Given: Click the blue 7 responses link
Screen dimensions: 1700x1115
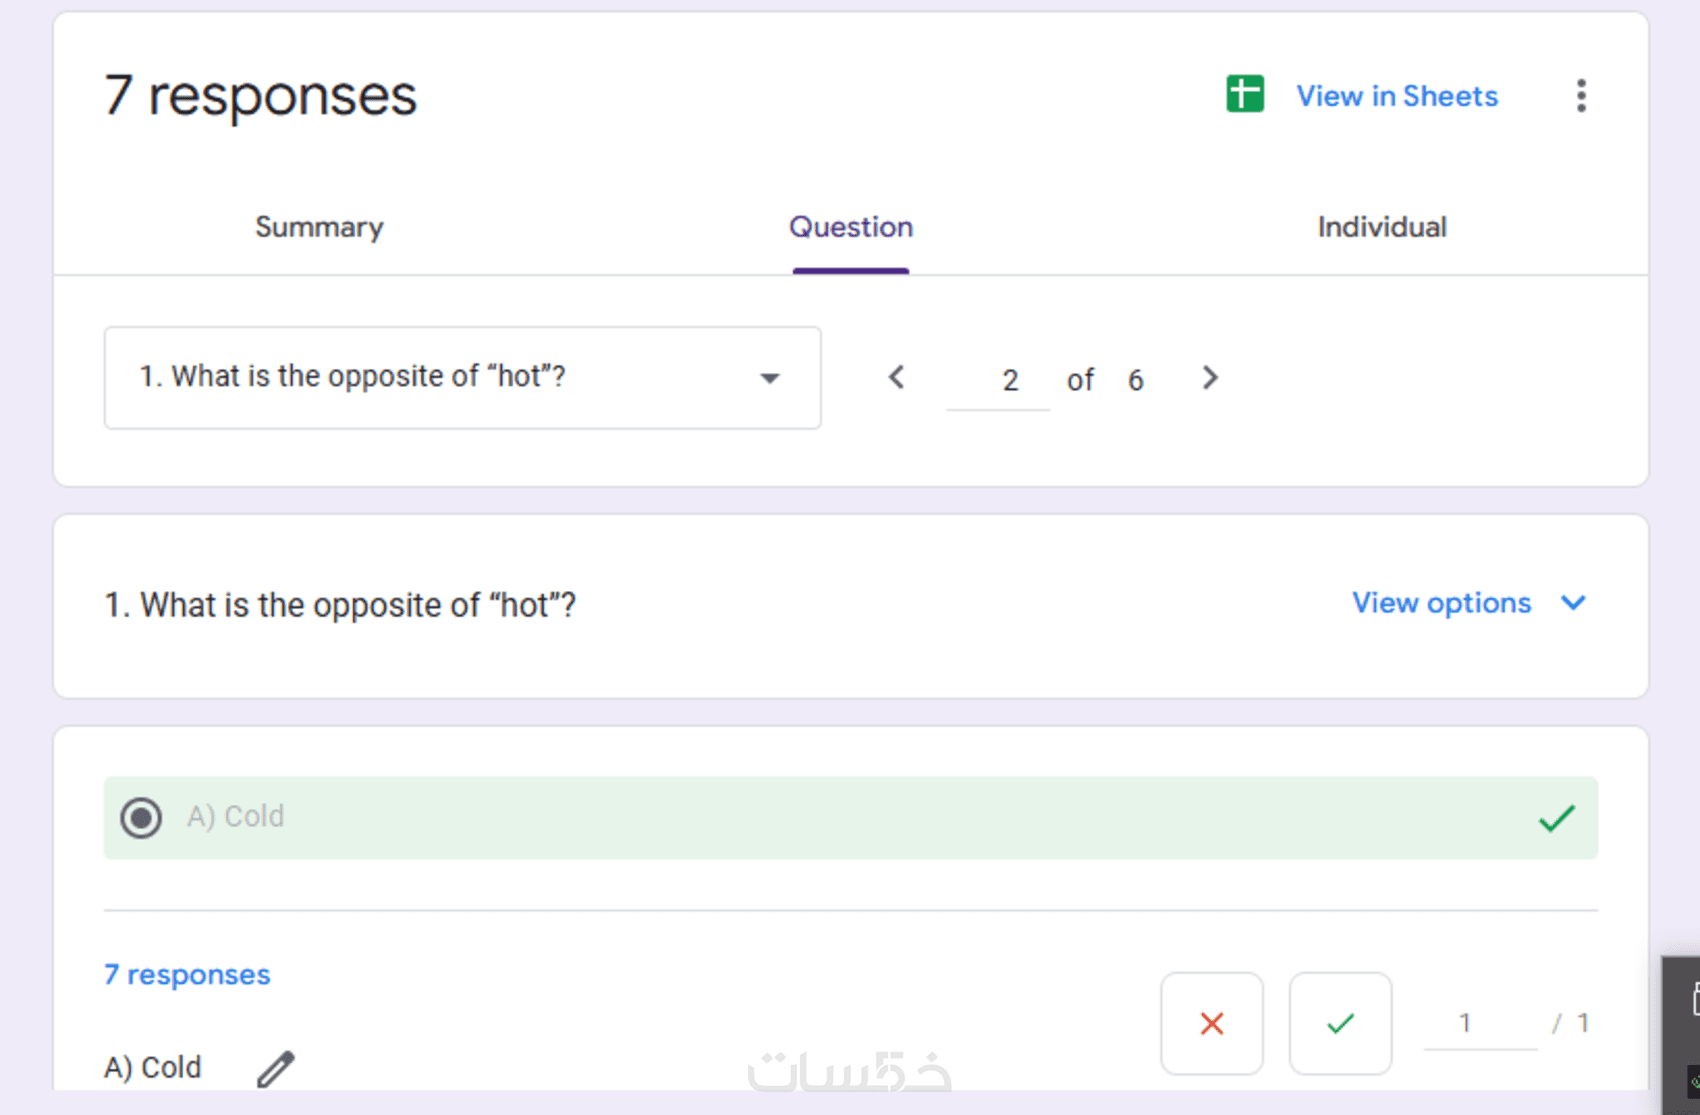Looking at the screenshot, I should [187, 974].
